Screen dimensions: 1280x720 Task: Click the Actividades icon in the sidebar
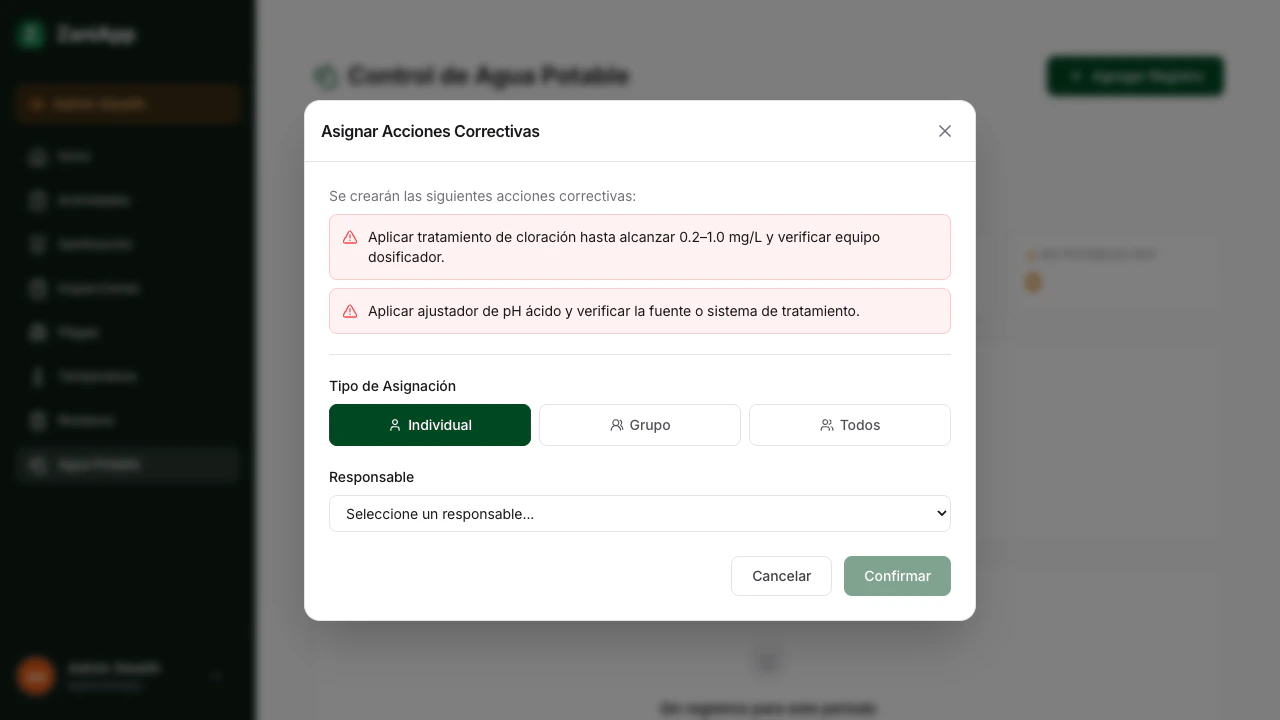[36, 201]
